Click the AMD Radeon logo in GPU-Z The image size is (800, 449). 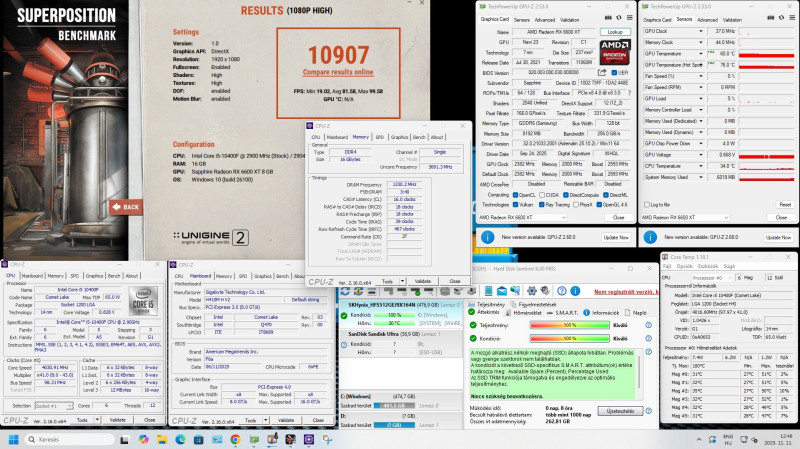click(x=615, y=52)
